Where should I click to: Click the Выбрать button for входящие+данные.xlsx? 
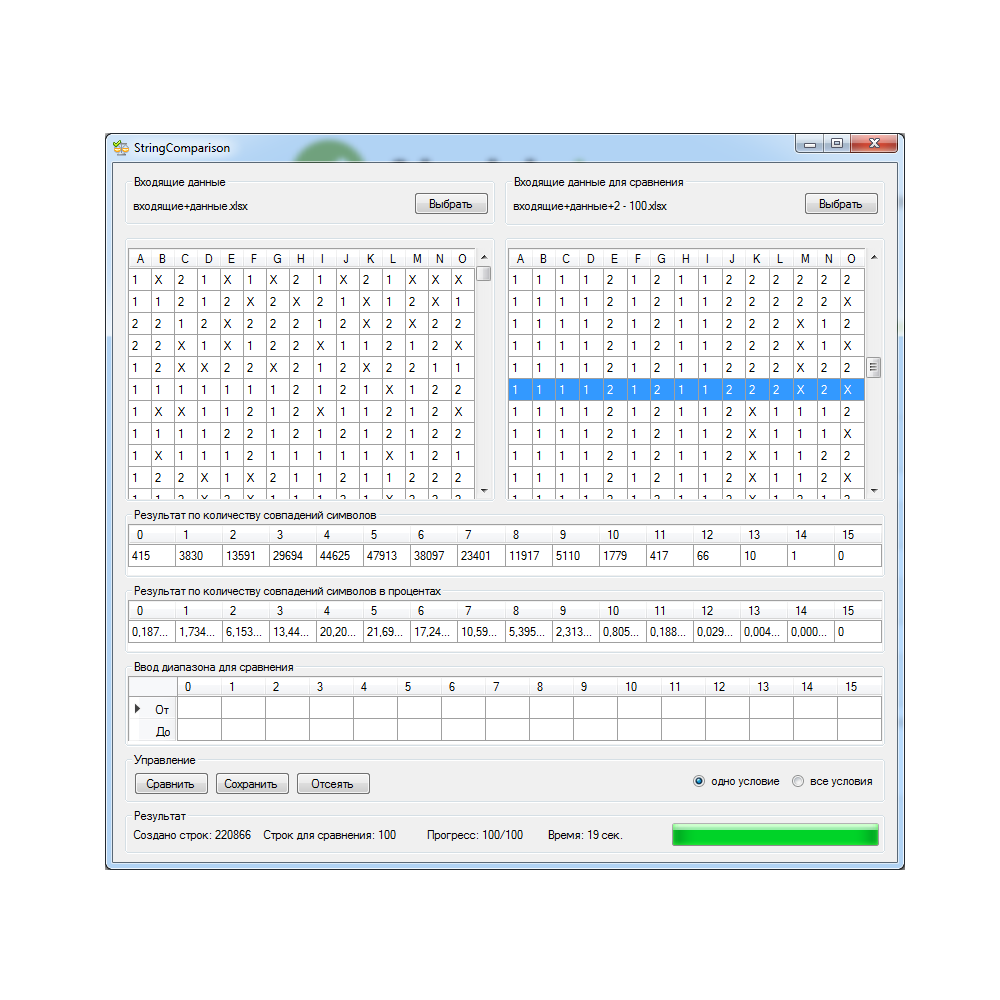451,204
